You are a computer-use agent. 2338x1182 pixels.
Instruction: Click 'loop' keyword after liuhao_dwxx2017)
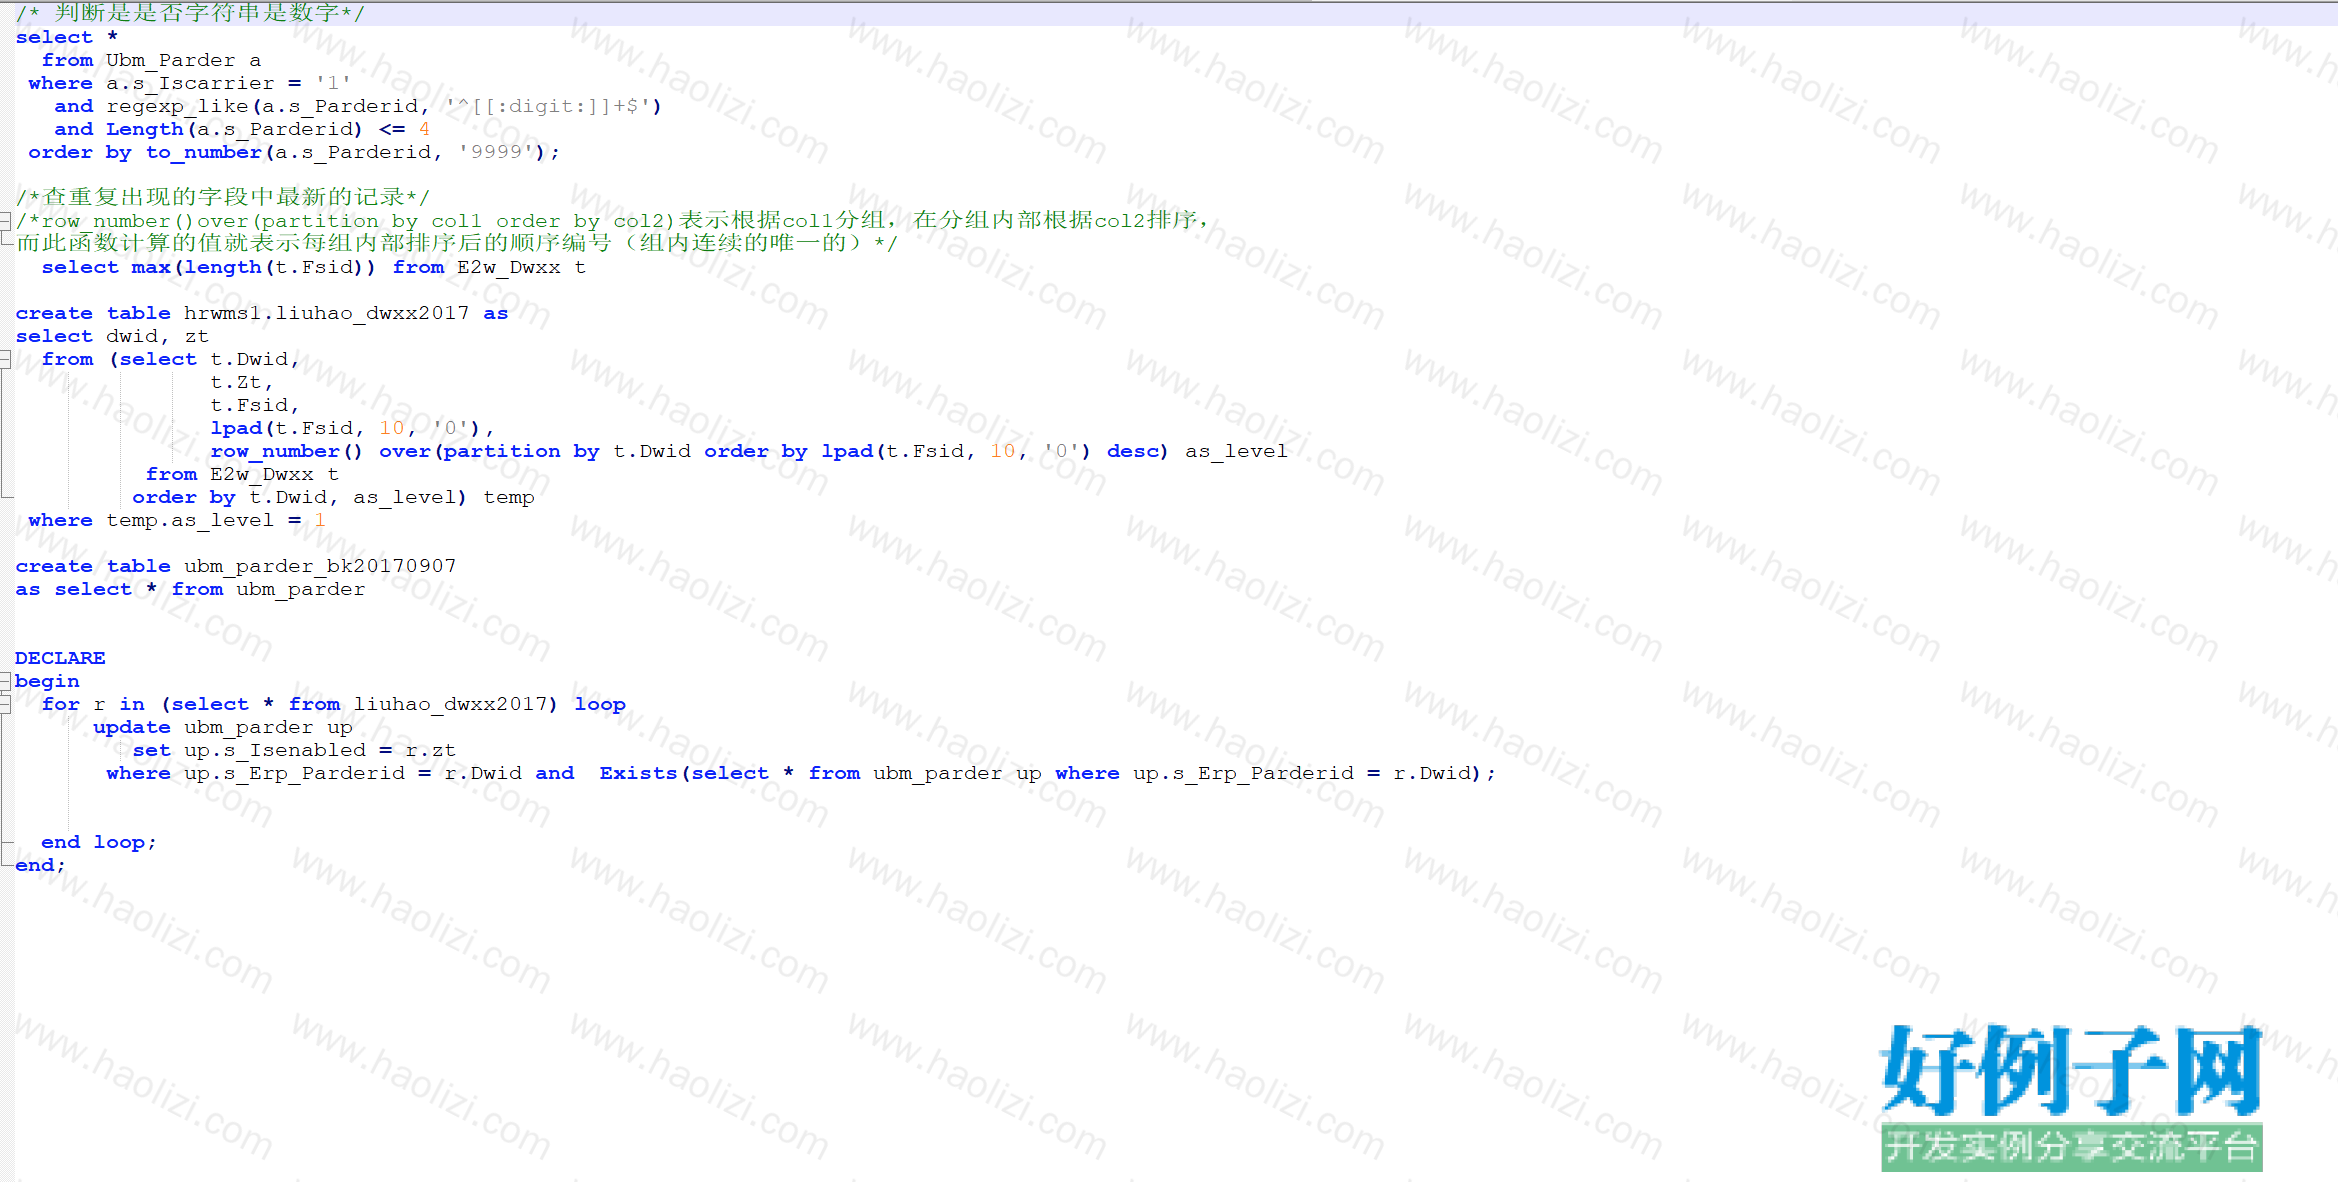[x=600, y=704]
